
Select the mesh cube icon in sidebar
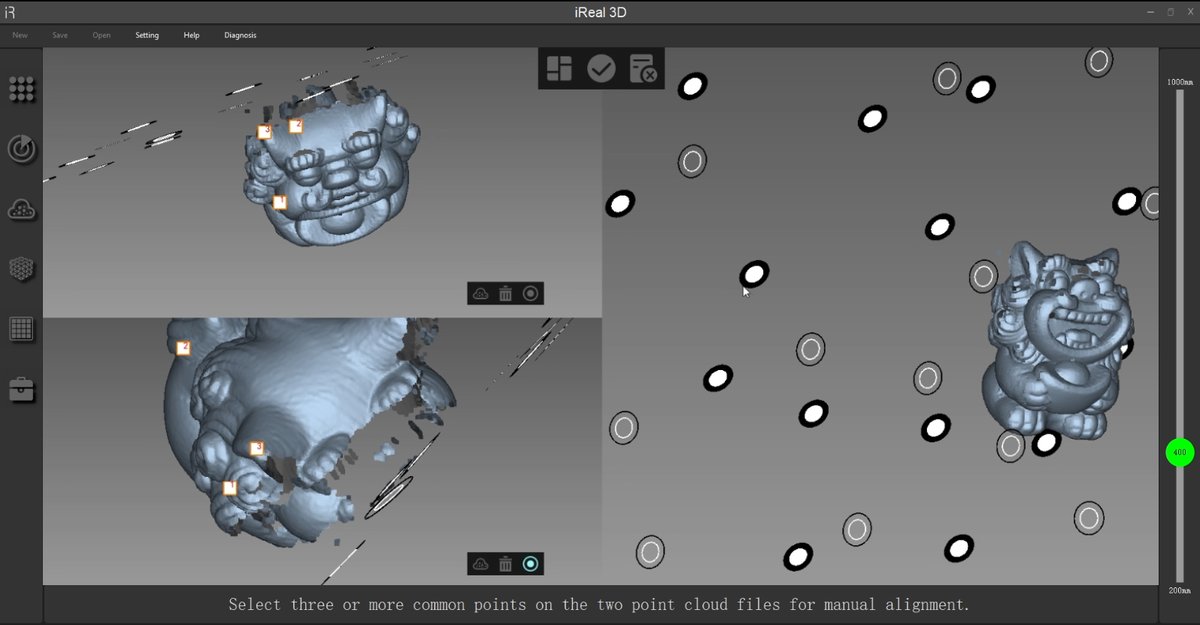point(22,269)
